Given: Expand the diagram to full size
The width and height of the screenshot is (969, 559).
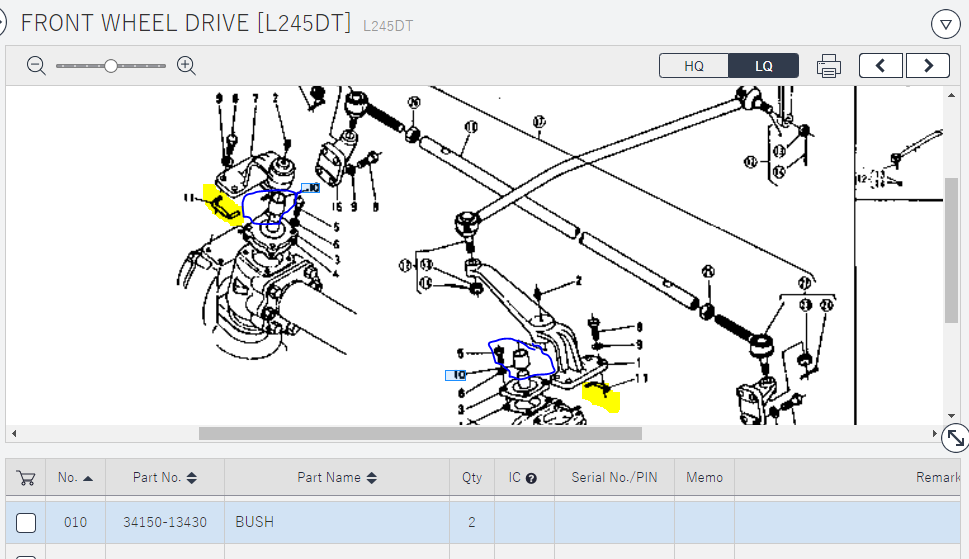Looking at the screenshot, I should coord(955,437).
